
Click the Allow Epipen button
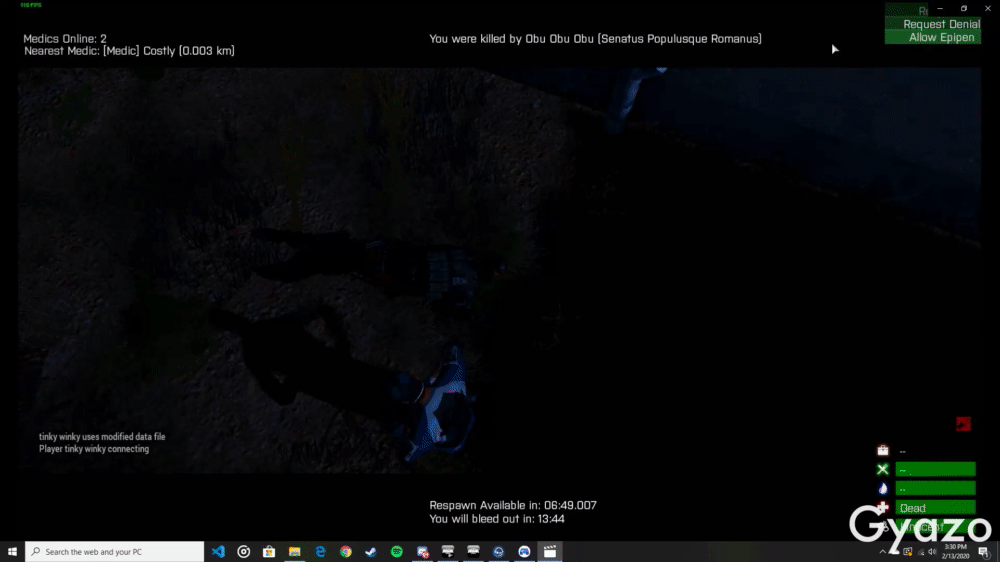pyautogui.click(x=933, y=38)
